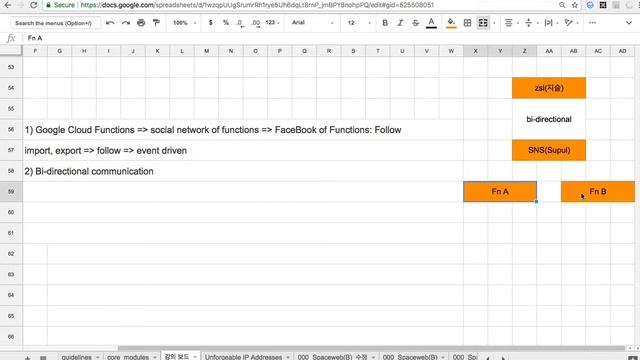
Task: Select the Fn B orange cell
Action: [x=598, y=191]
